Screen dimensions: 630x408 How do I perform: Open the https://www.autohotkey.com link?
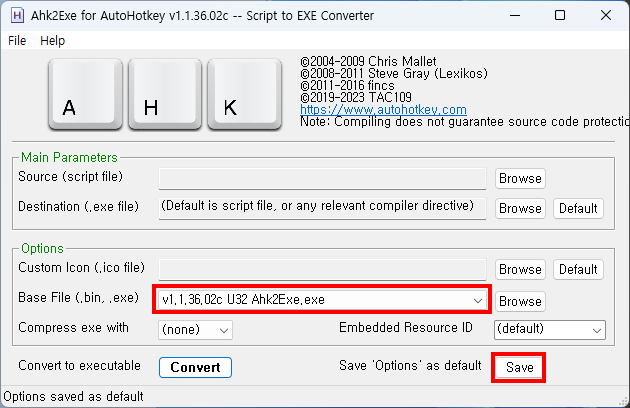pos(383,109)
